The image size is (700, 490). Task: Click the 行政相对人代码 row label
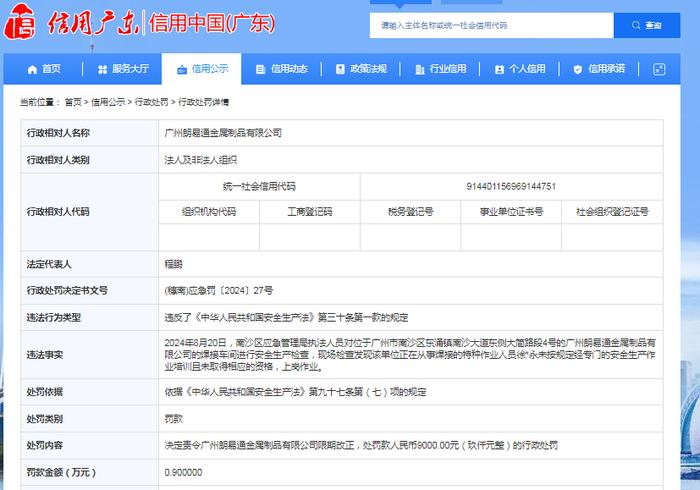pyautogui.click(x=58, y=212)
